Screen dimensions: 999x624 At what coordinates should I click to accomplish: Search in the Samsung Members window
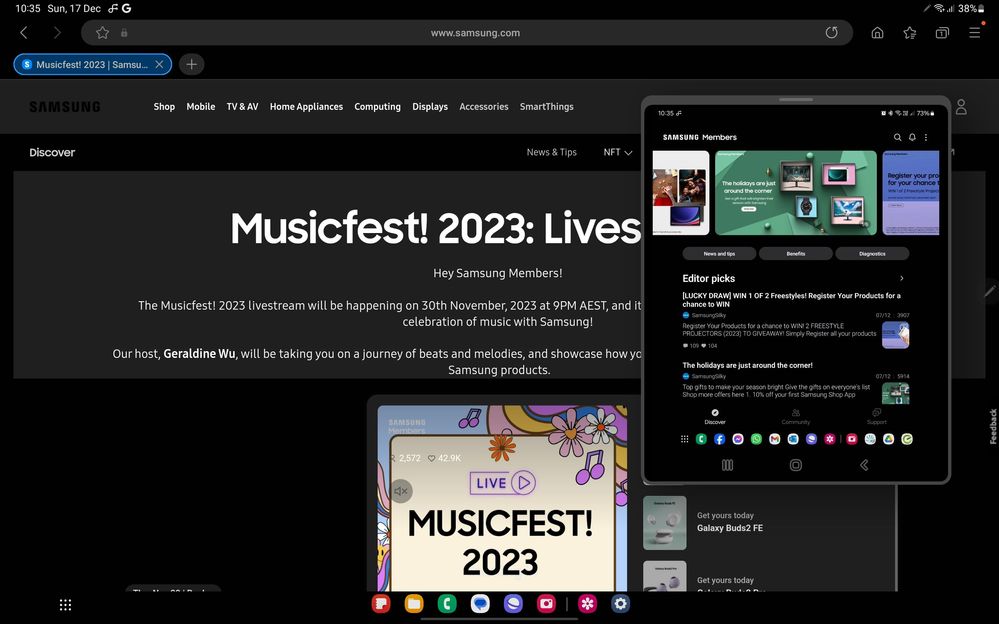tap(898, 137)
